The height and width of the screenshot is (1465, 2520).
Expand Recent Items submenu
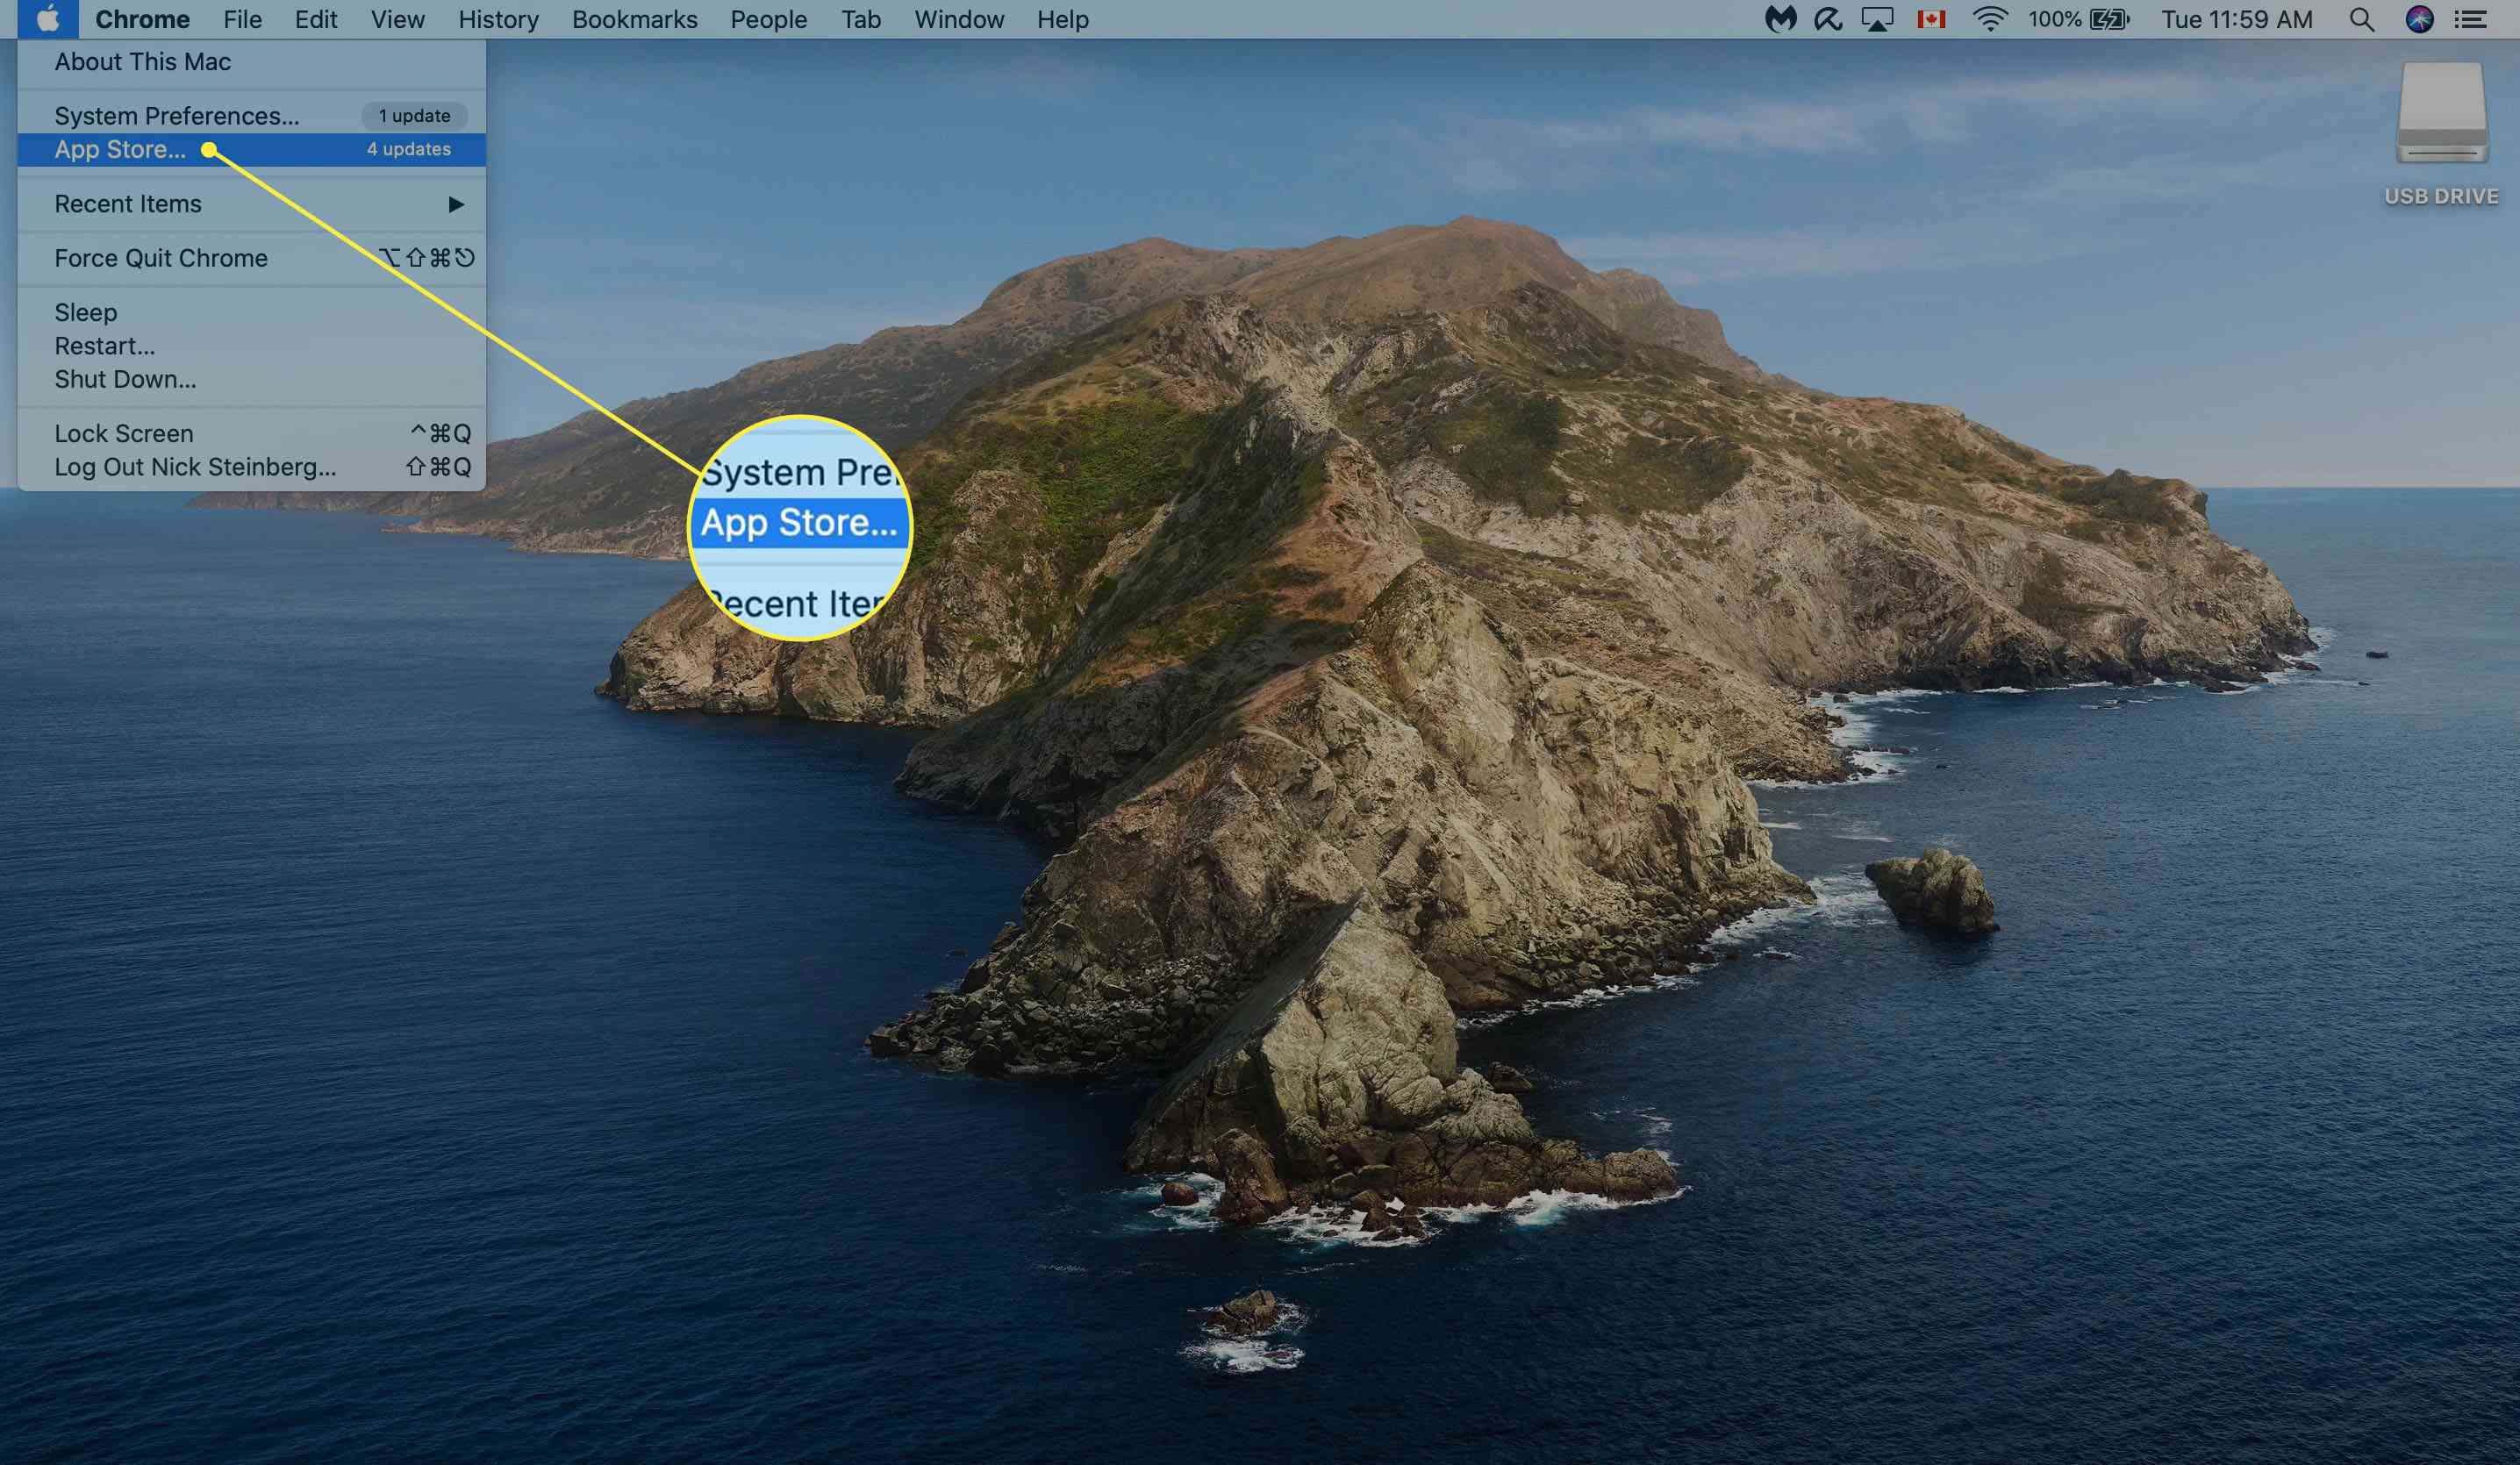(x=251, y=203)
